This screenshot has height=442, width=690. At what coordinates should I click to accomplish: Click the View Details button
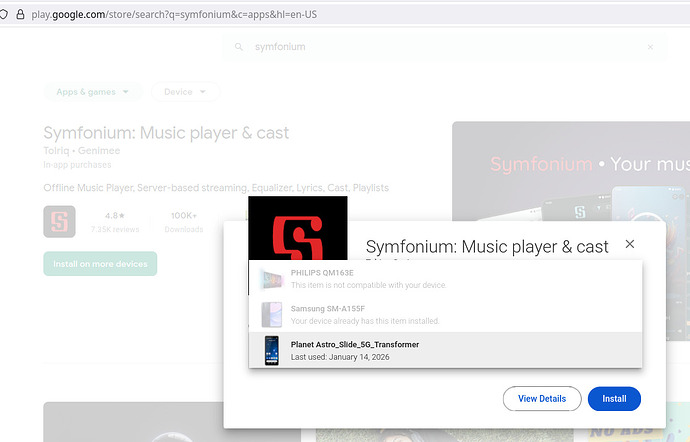tap(541, 398)
